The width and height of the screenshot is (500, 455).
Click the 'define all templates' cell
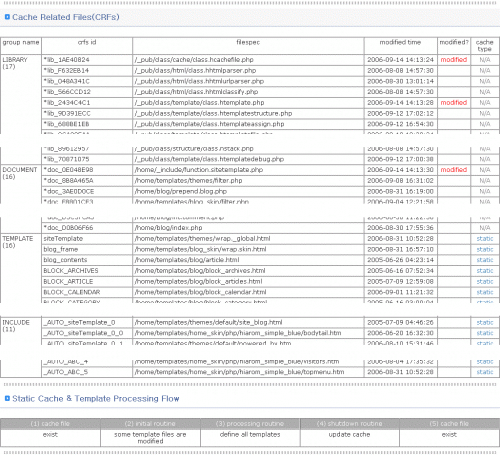[250, 438]
